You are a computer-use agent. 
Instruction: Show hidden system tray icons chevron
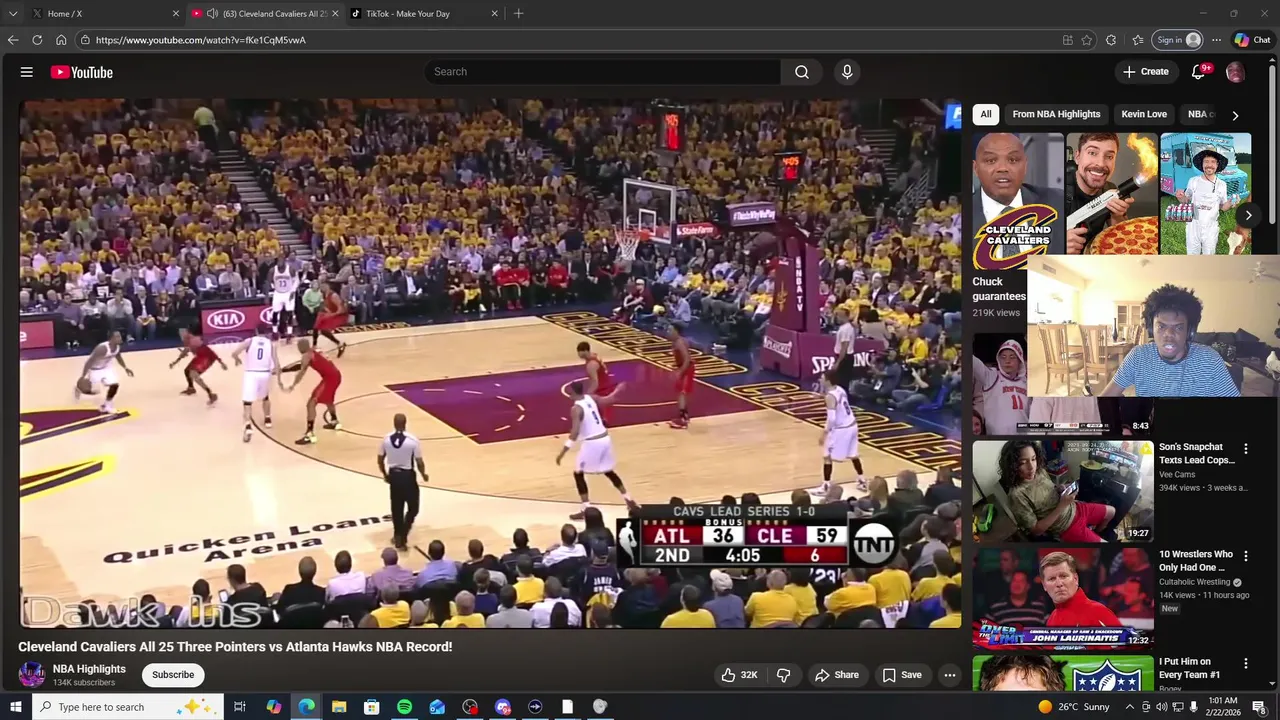[1130, 707]
